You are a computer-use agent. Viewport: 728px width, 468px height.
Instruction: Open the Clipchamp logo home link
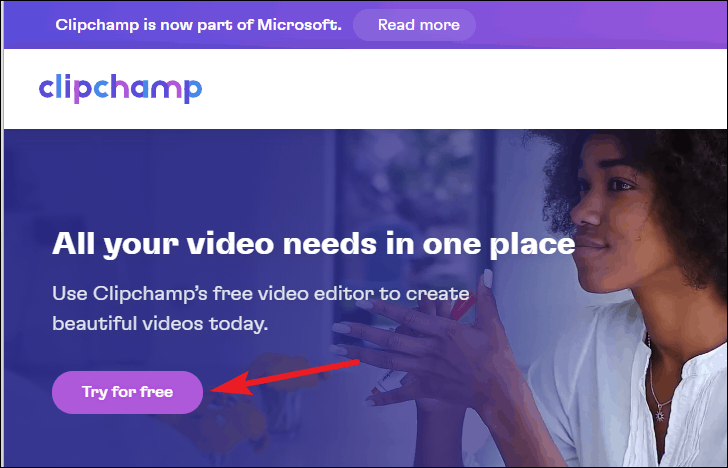coord(120,88)
